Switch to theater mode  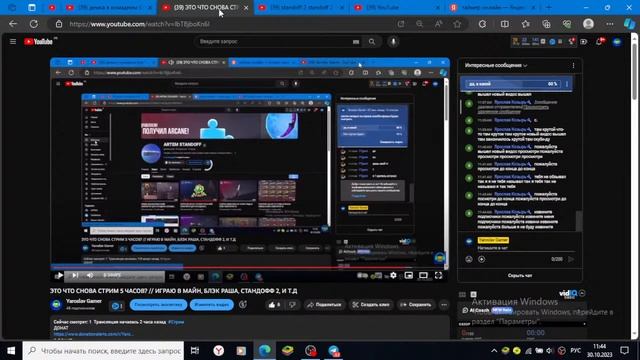click(423, 276)
